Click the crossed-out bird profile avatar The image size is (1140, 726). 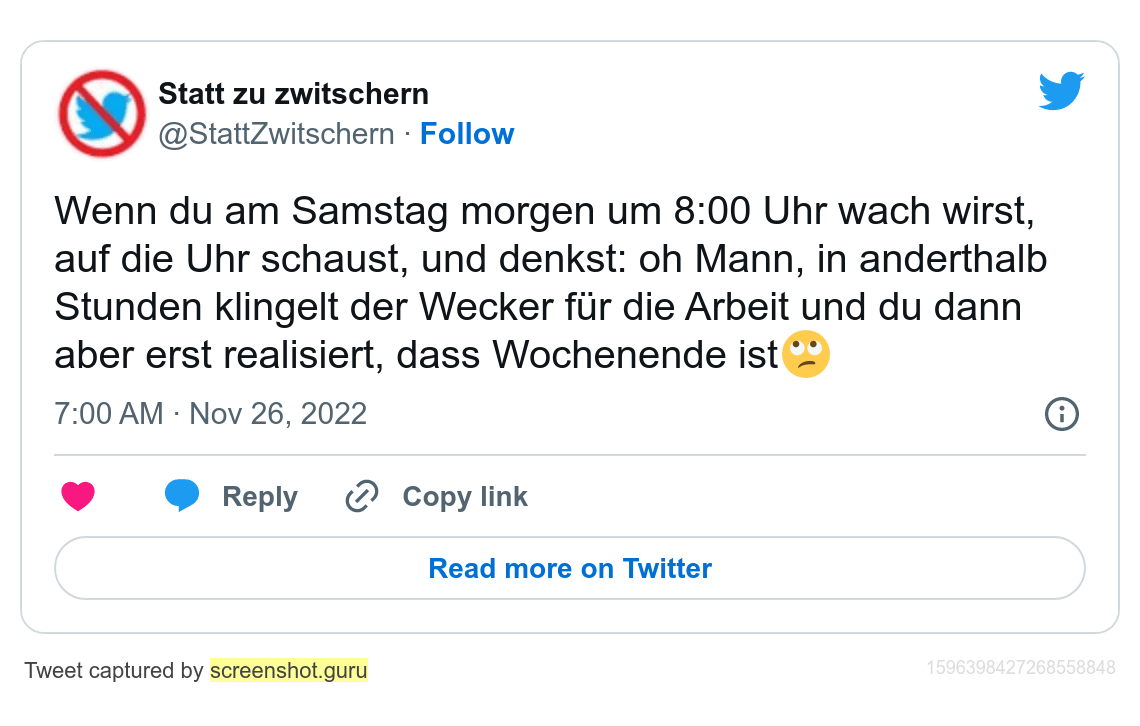coord(102,114)
